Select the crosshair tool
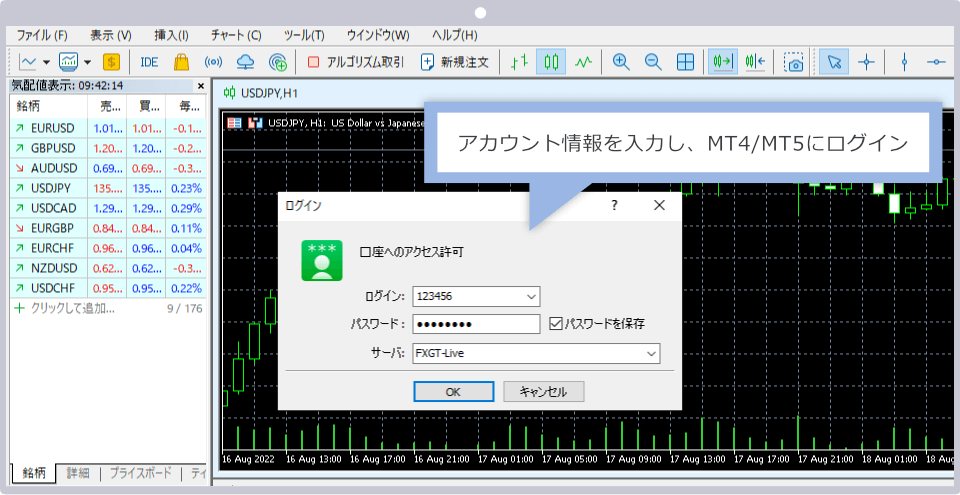 pos(866,62)
